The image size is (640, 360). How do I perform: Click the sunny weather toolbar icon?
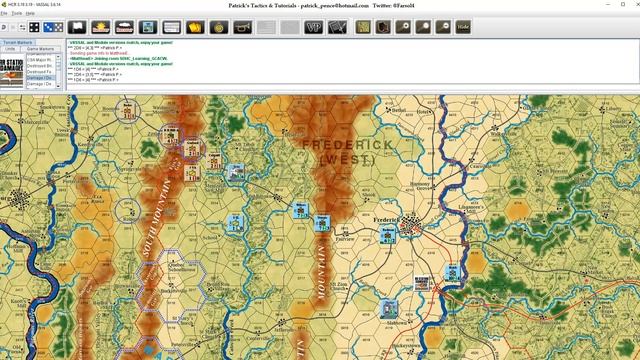[101, 27]
